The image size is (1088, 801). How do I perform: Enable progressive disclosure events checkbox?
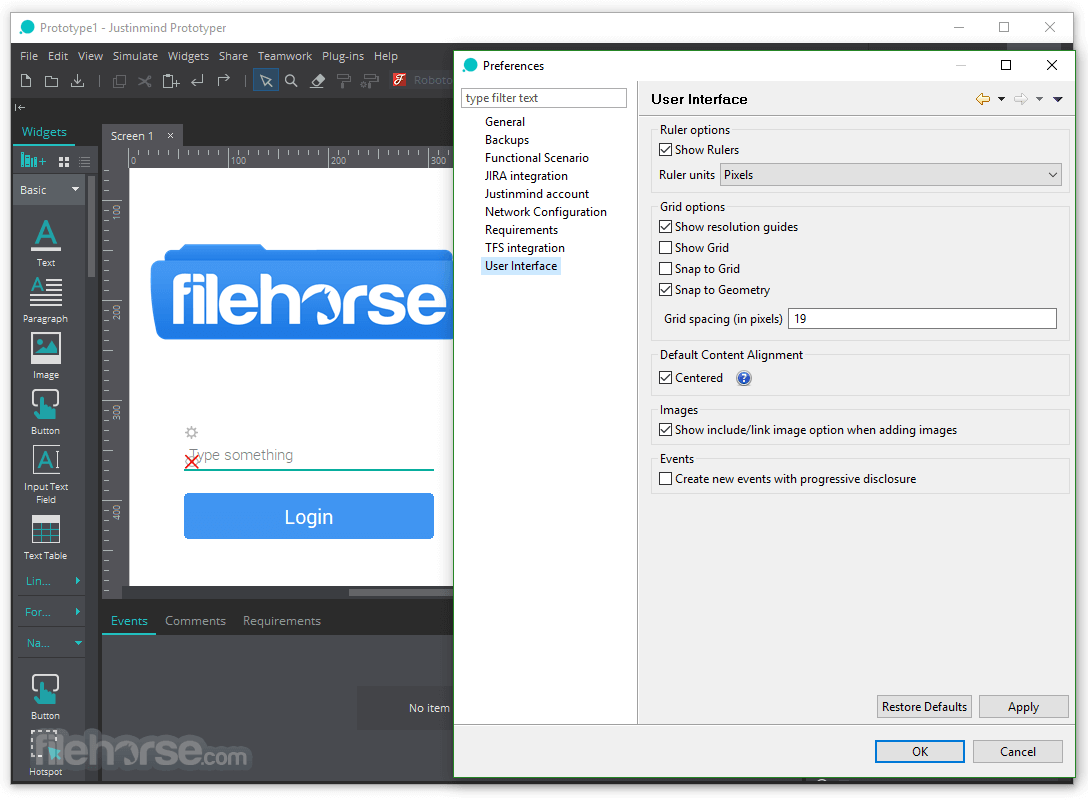(x=665, y=478)
